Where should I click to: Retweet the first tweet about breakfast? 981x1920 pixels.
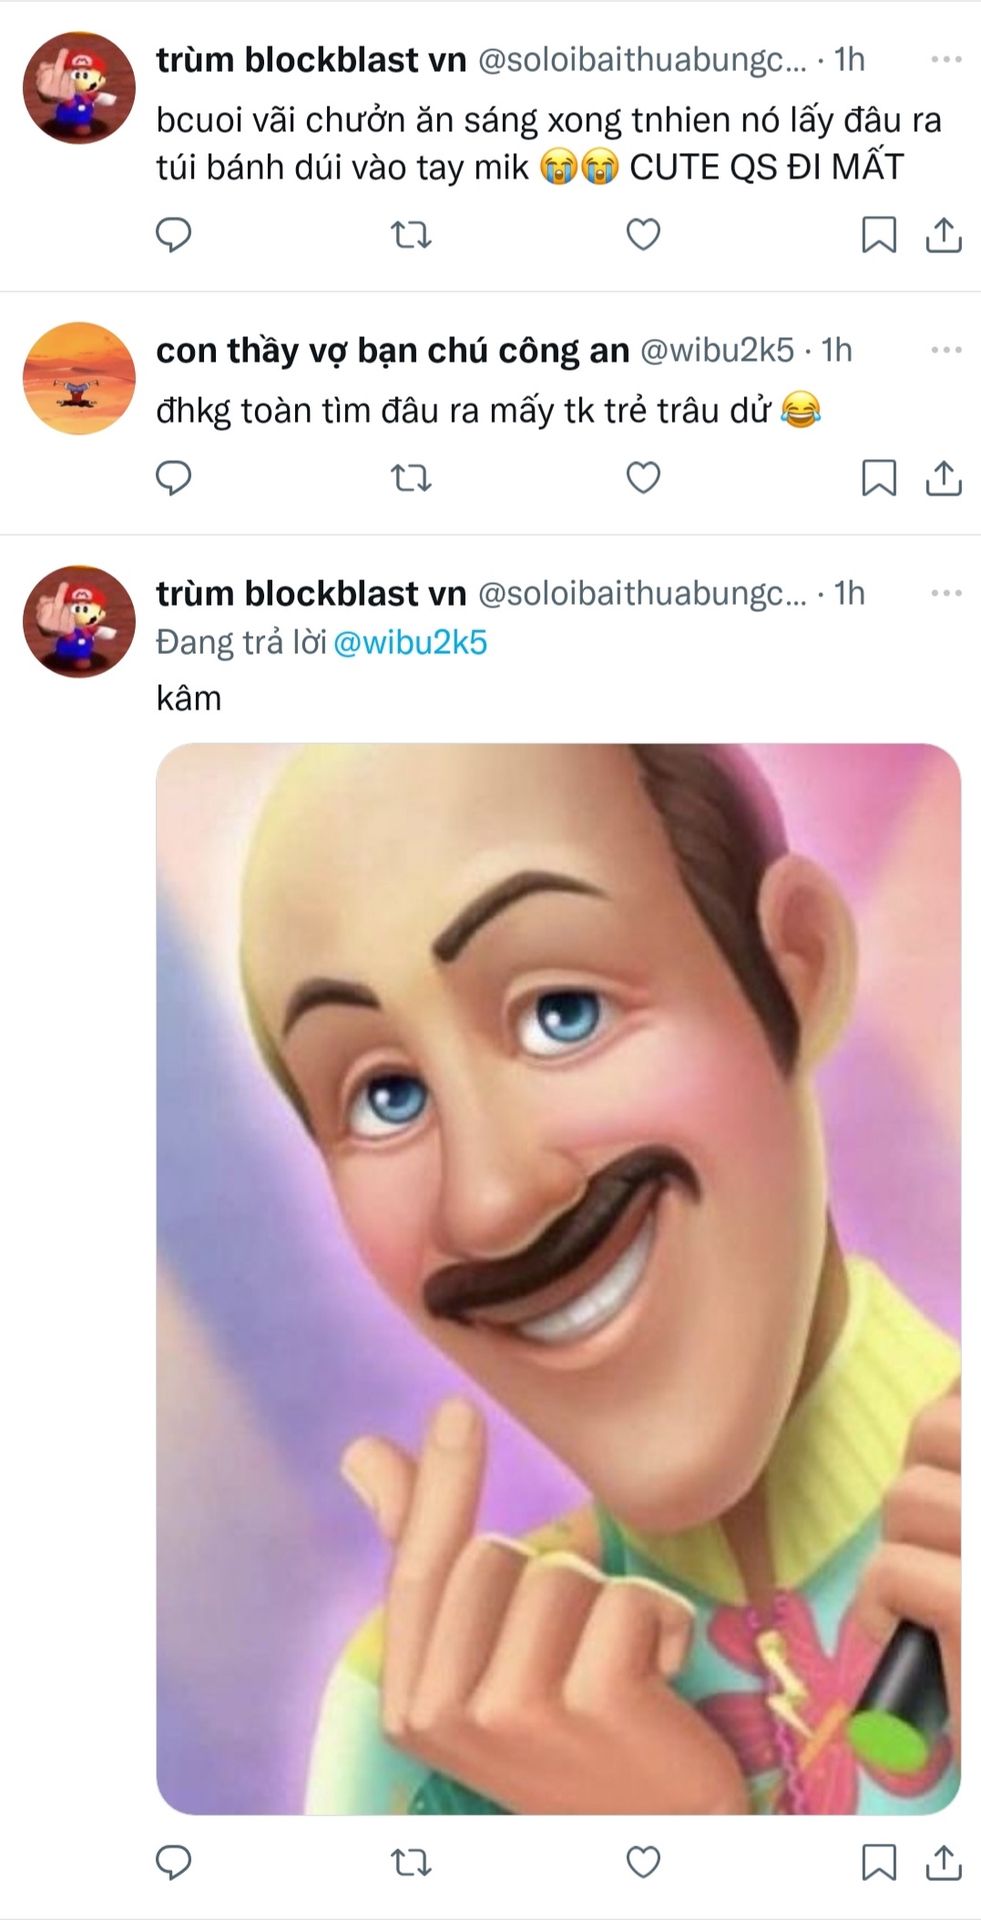coord(410,235)
